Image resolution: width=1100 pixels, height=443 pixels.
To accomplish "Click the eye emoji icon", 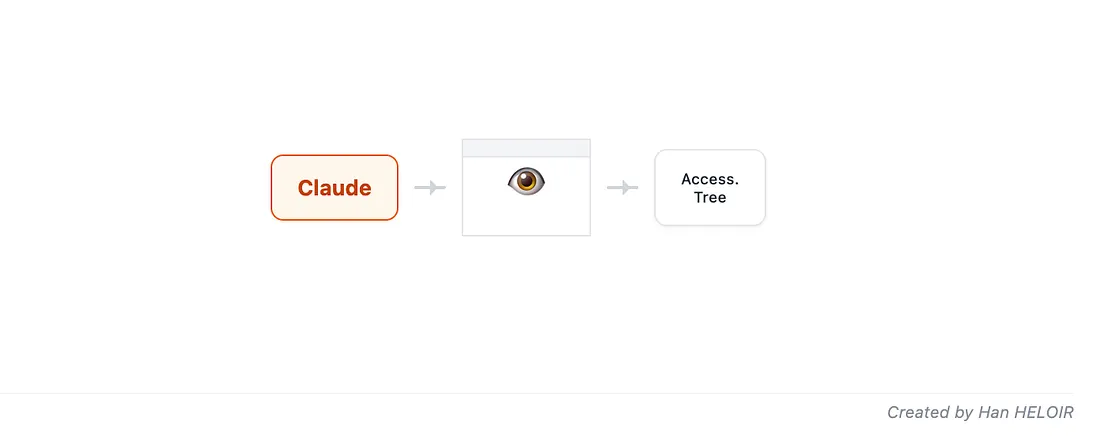I will coord(526,181).
